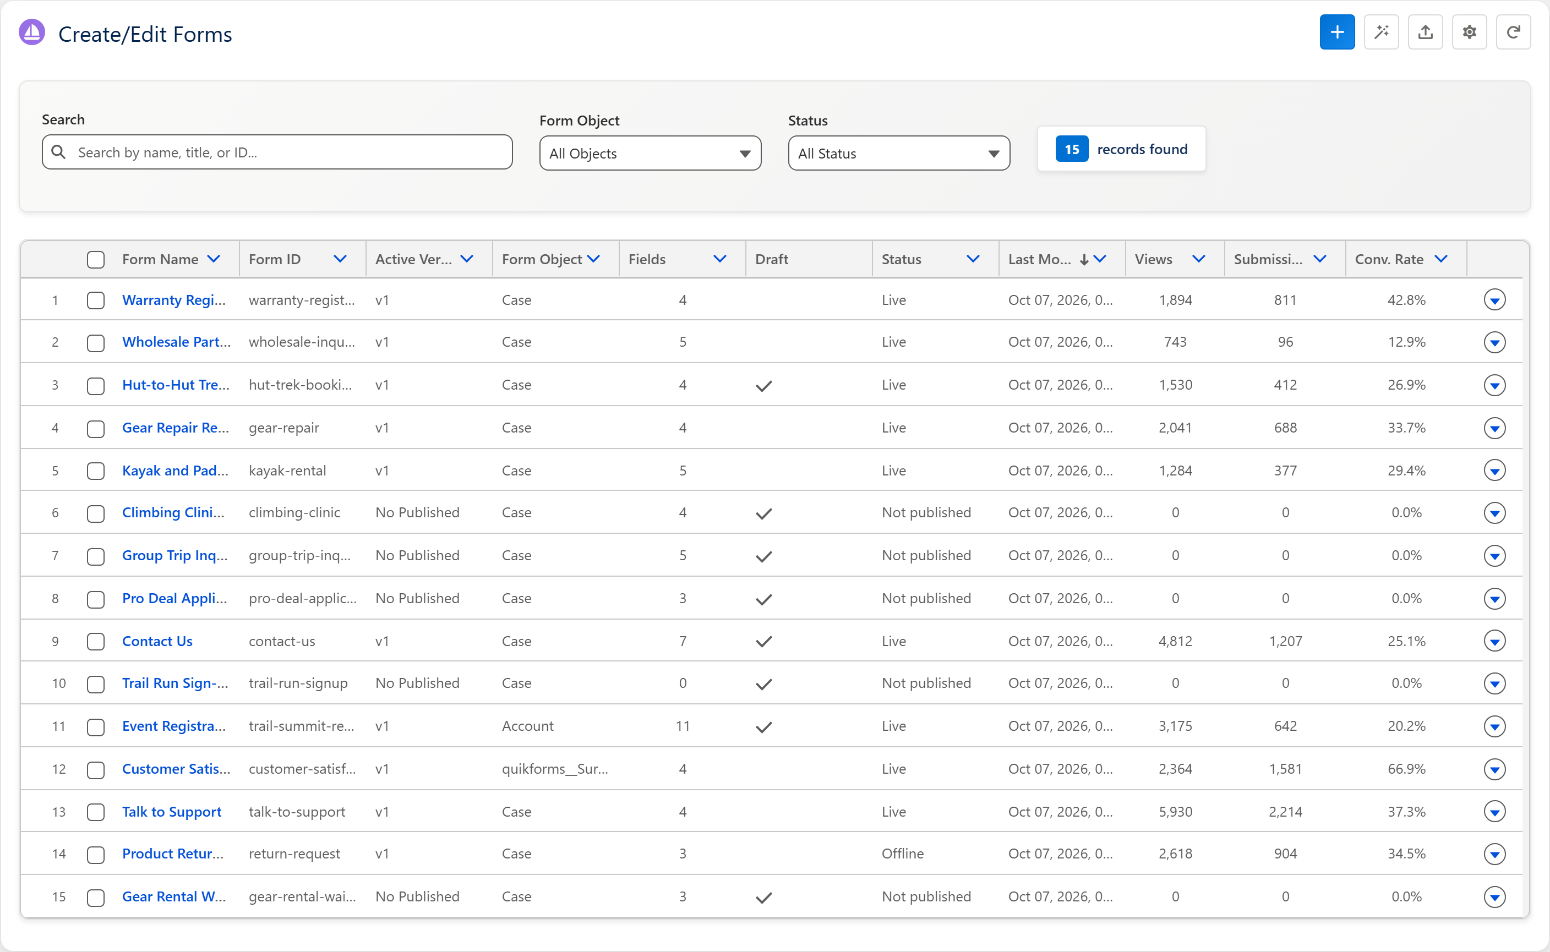Check the box for the Gear Rental W... row

[x=96, y=898]
